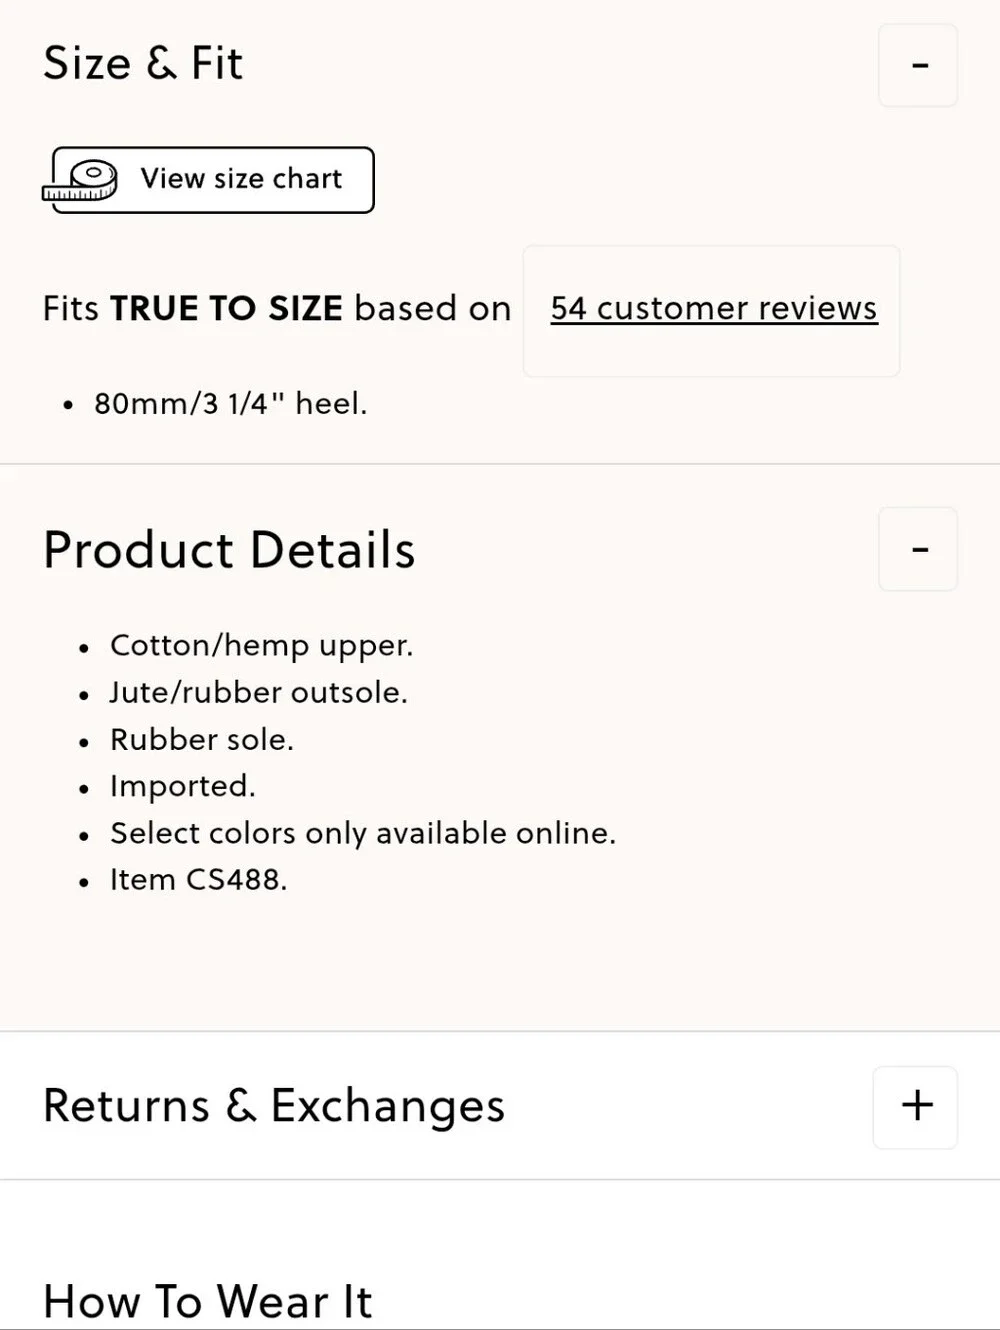Image resolution: width=1000 pixels, height=1330 pixels.
Task: Click the bold TRUE TO SIZE text
Action: (x=226, y=309)
